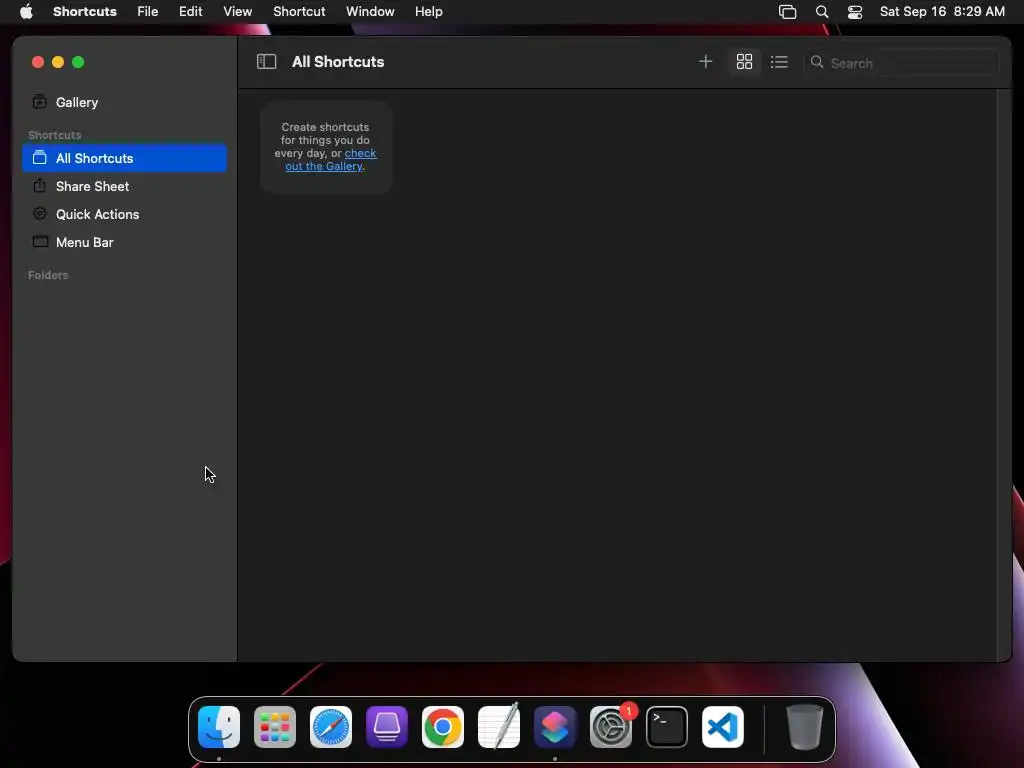Open the Trash from the Dock
1024x768 pixels.
pos(805,727)
